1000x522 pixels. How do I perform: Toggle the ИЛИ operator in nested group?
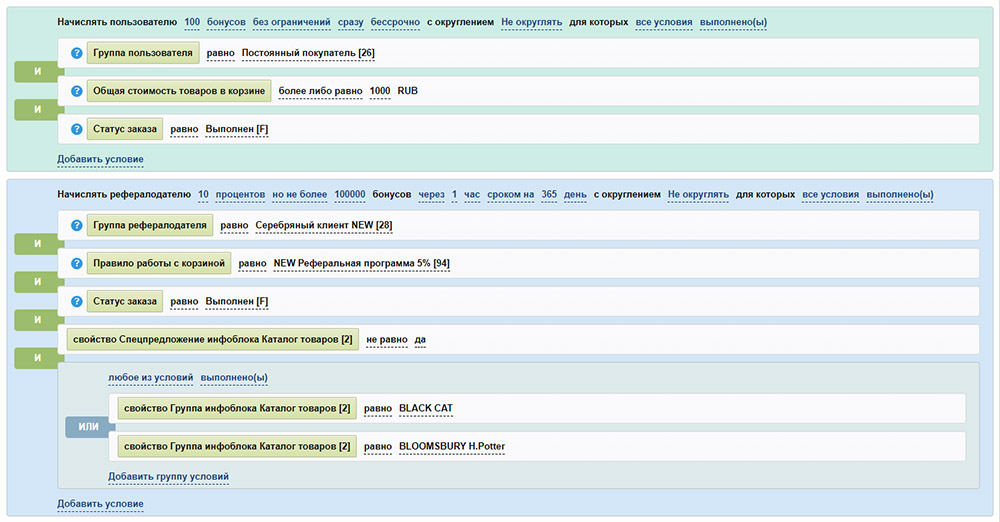pos(88,428)
